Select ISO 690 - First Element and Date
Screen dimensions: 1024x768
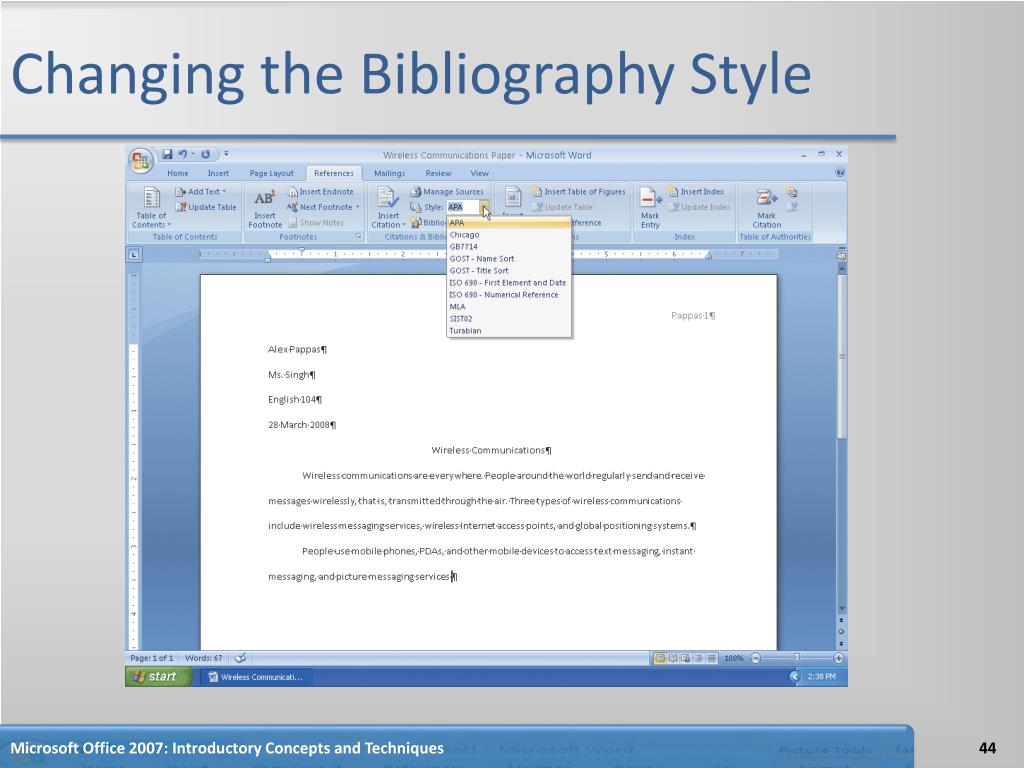pyautogui.click(x=509, y=283)
